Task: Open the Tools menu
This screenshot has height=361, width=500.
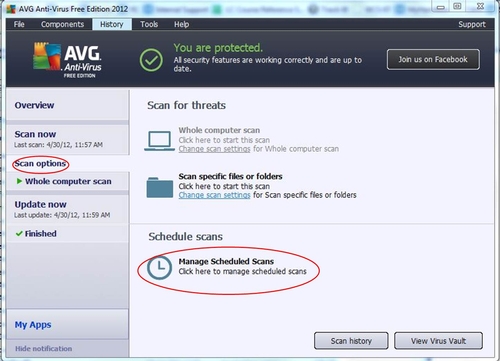Action: (149, 24)
